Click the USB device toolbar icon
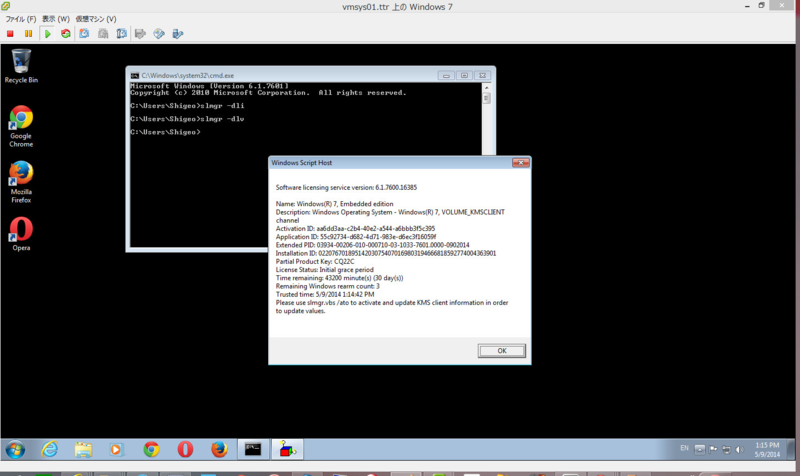Screen dimensions: 800x476 (178, 34)
